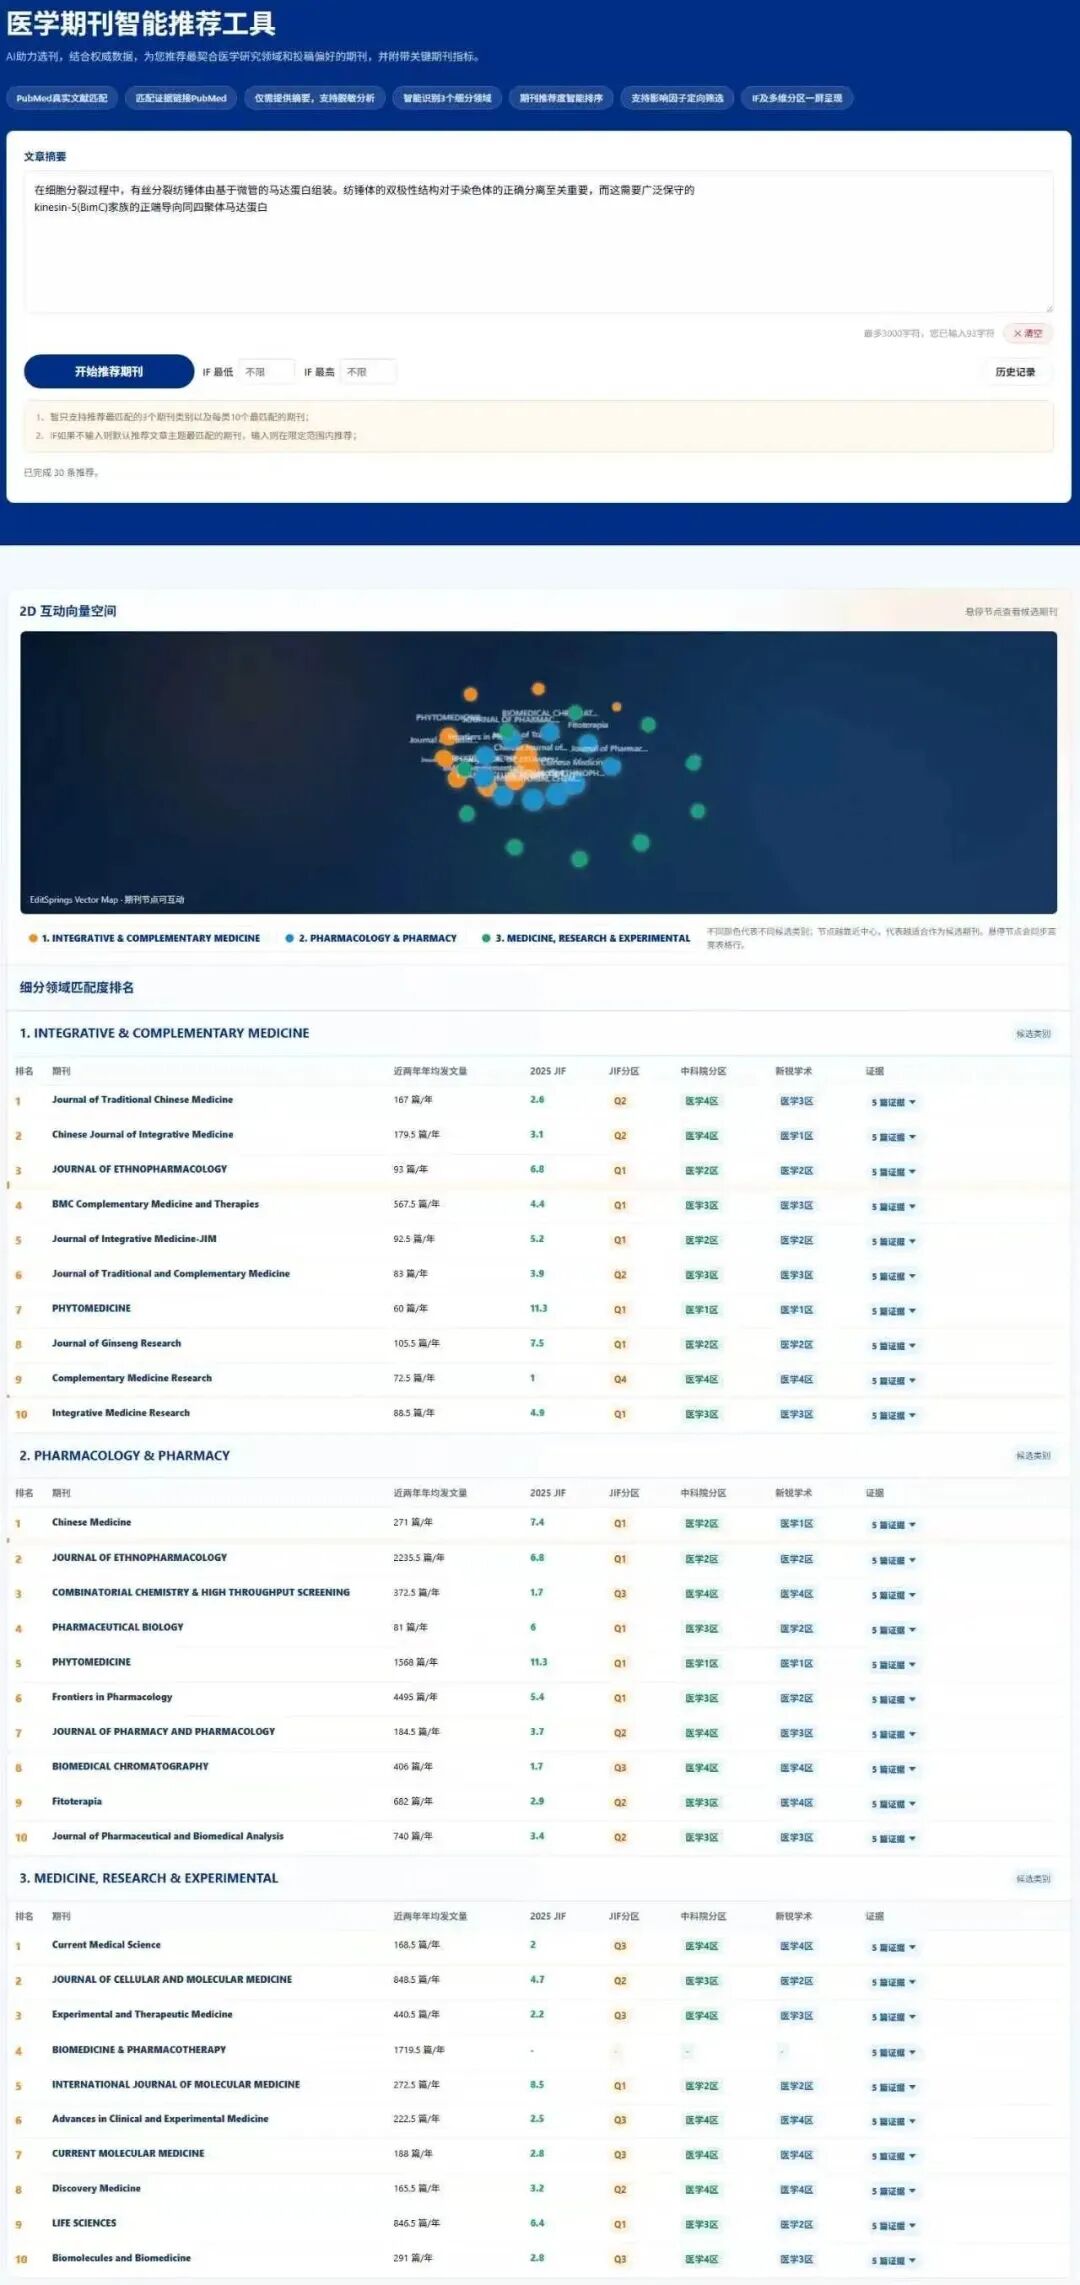The image size is (1080, 2285).
Task: Click journal name INTERNATIONAL JOURNAL OF MOLECULAR MEDICINE
Action: (176, 2084)
